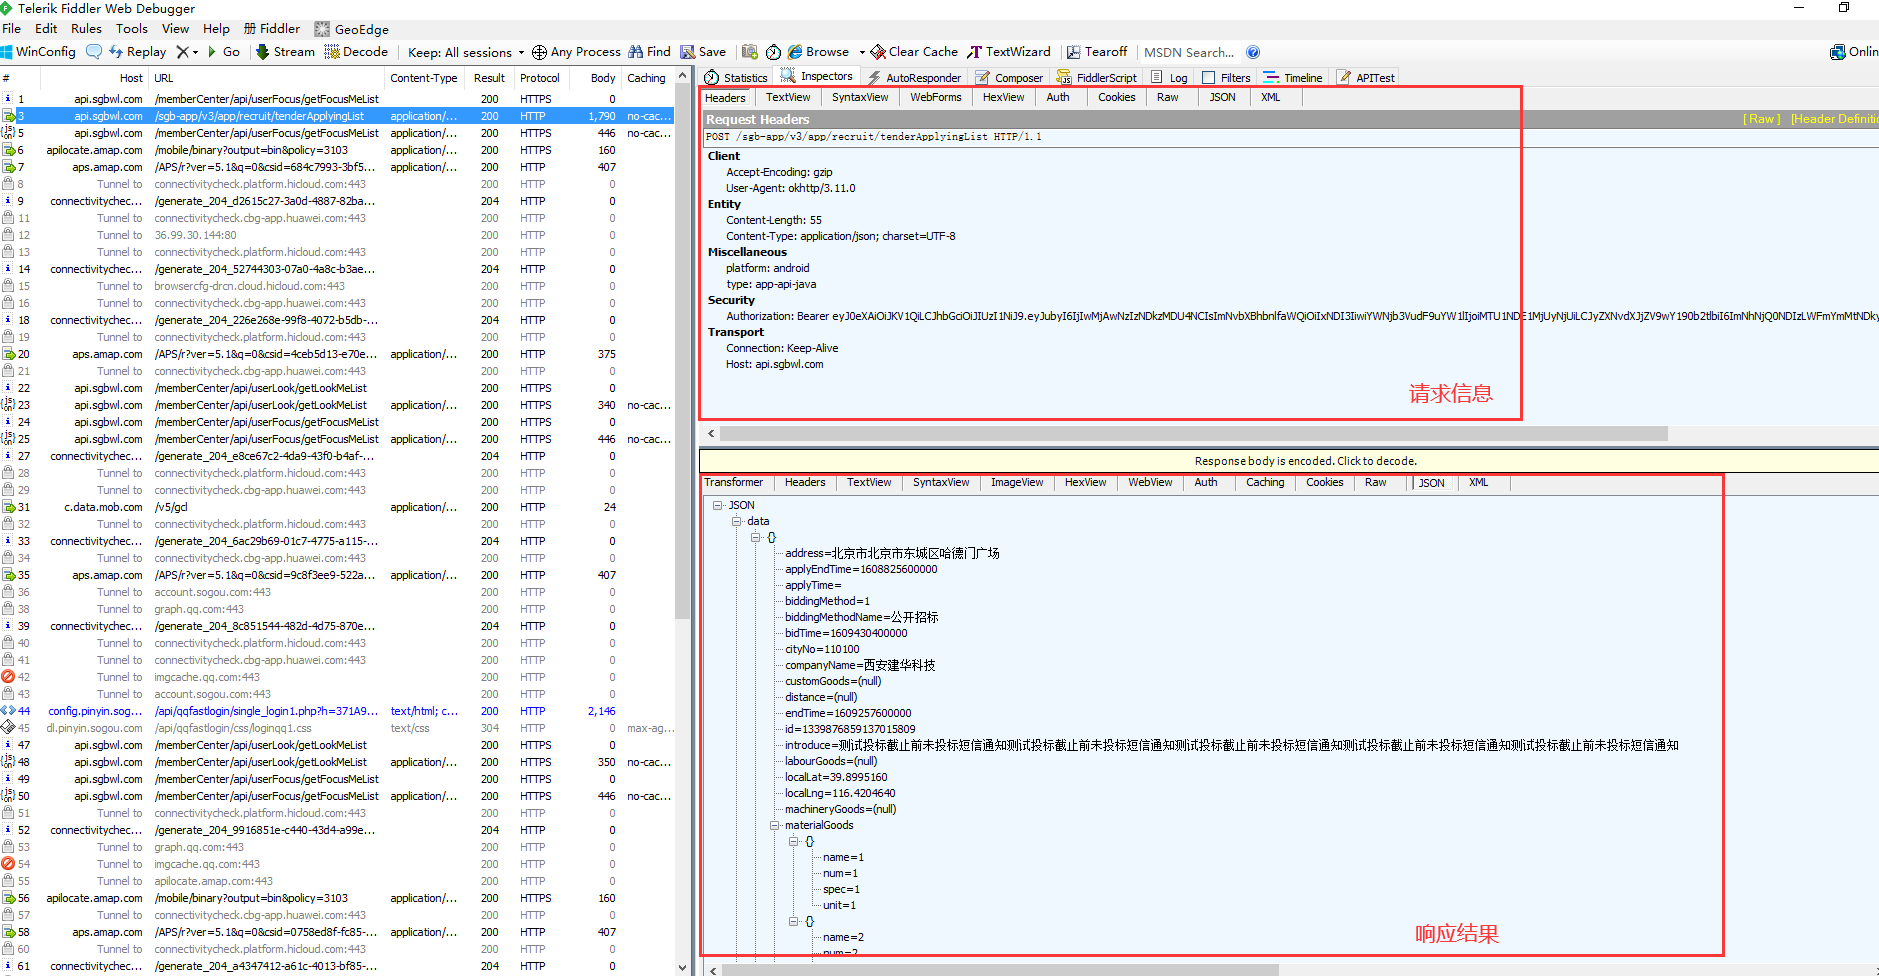Click the Browse Internet Explorer icon
Viewport: 1879px width, 976px height.
[795, 52]
